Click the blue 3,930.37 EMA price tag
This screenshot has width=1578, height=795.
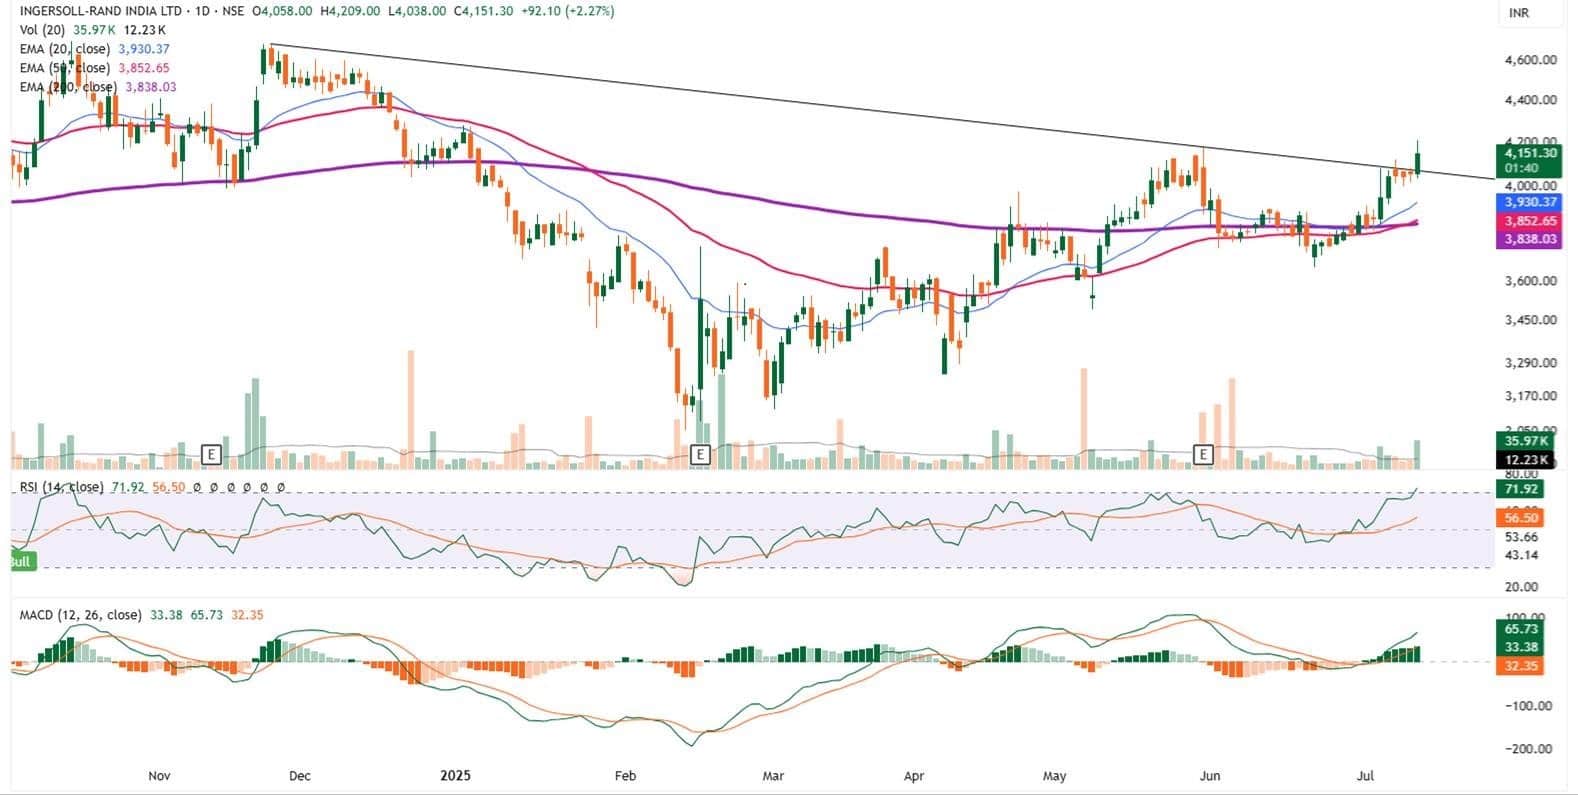(x=1528, y=203)
